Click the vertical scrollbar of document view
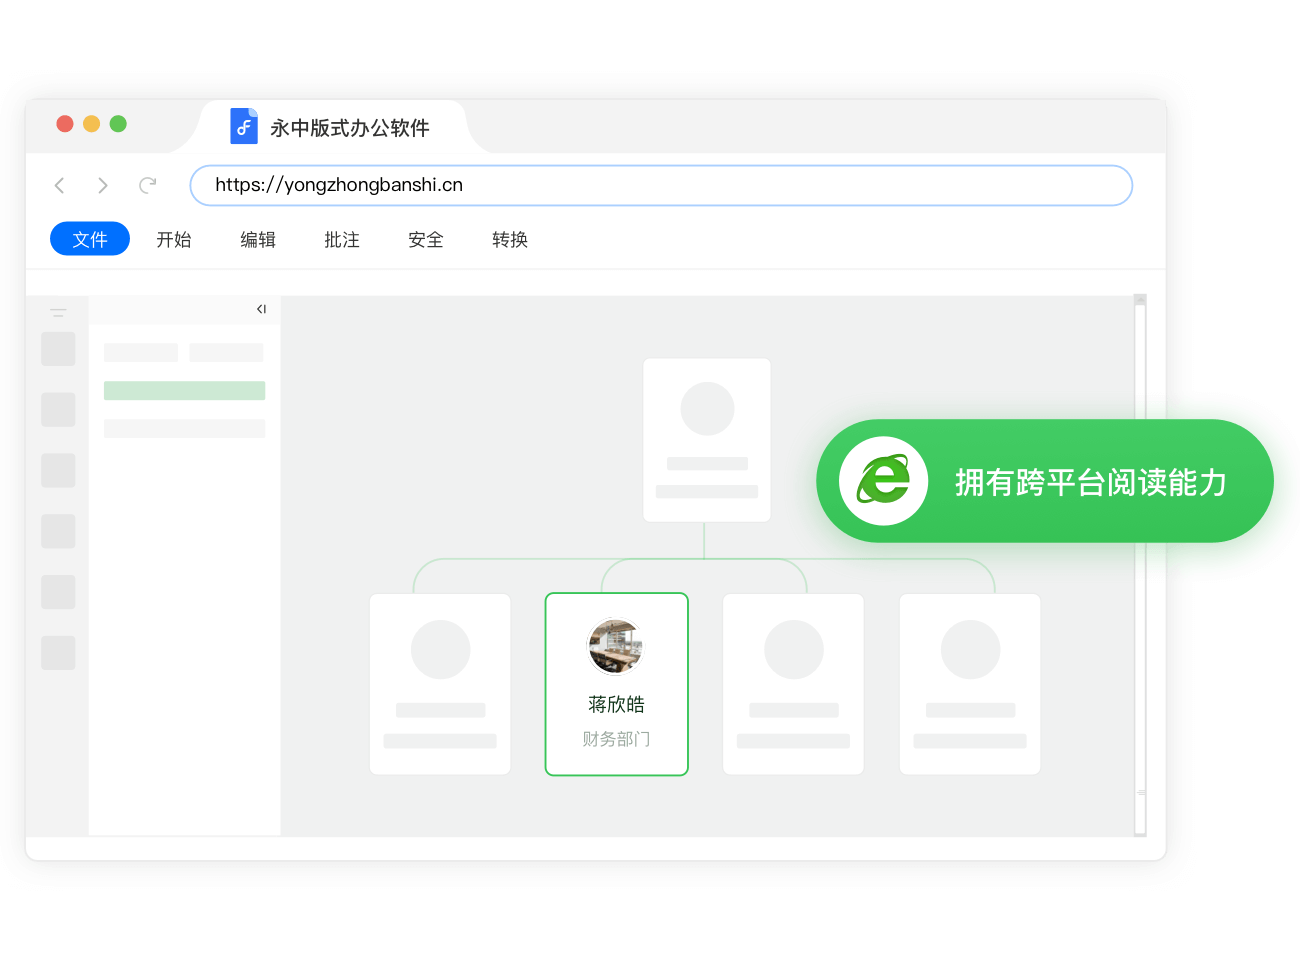This screenshot has width=1300, height=960. click(1140, 565)
